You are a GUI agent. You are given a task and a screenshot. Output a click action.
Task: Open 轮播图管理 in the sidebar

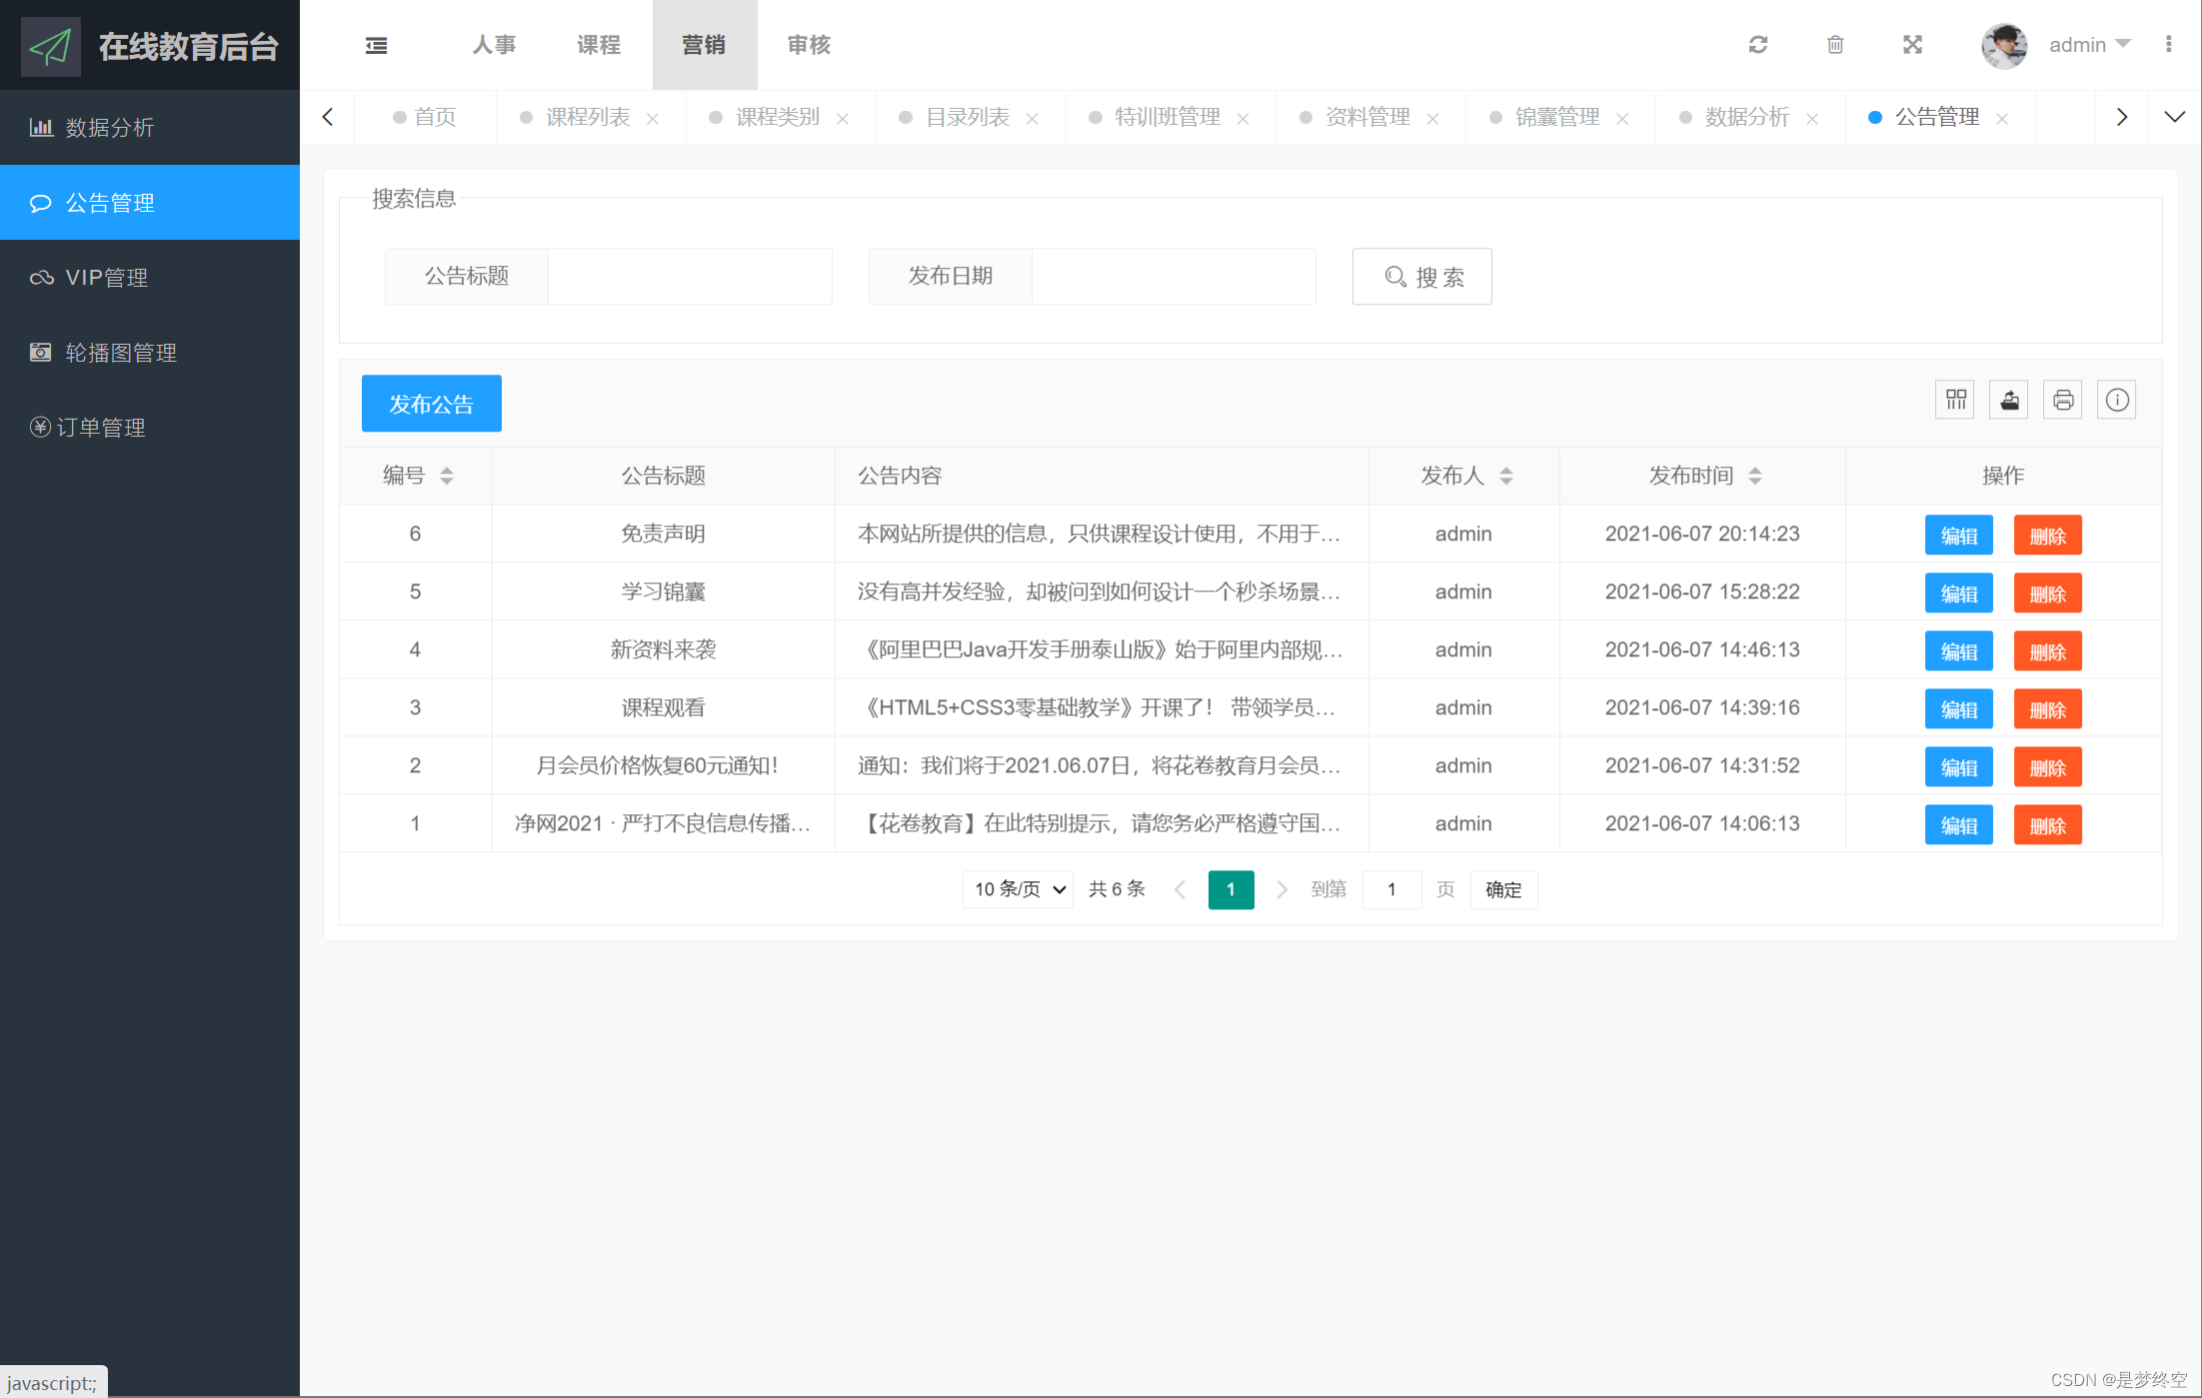[x=150, y=352]
